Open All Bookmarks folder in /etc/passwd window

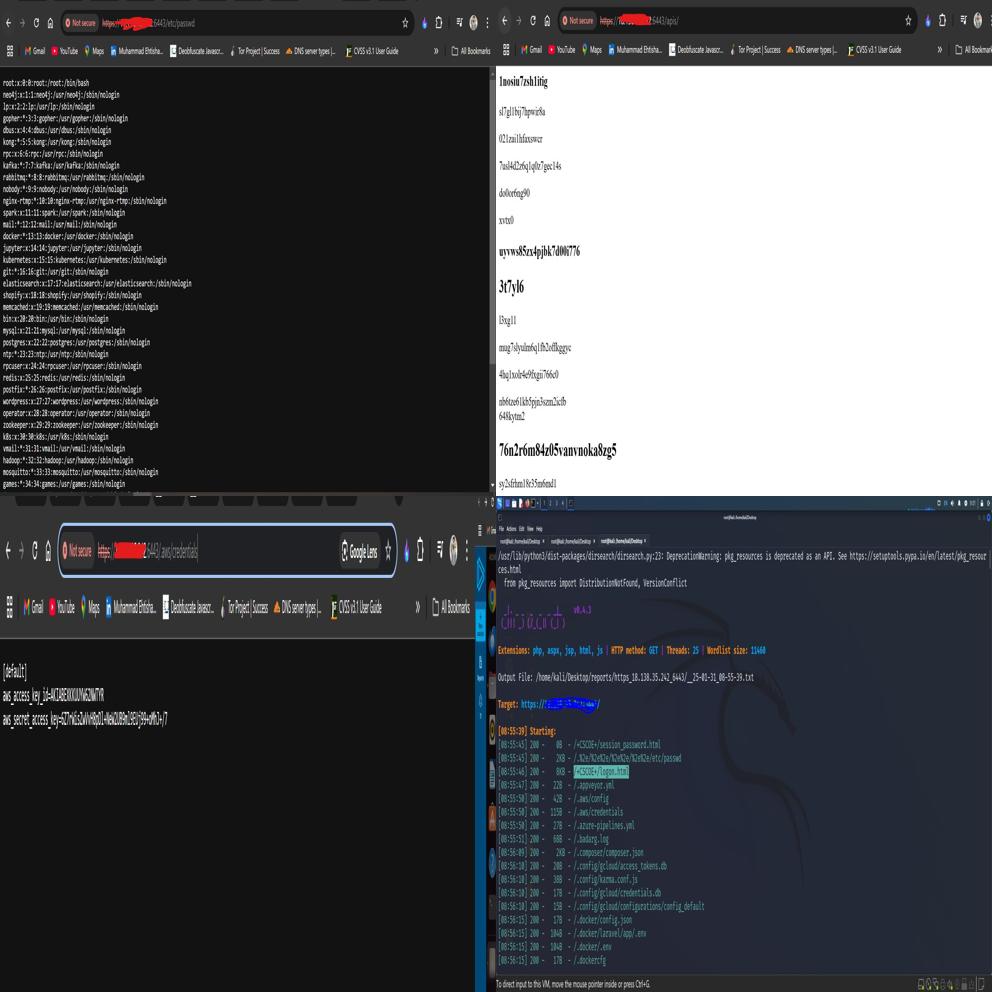[x=470, y=51]
